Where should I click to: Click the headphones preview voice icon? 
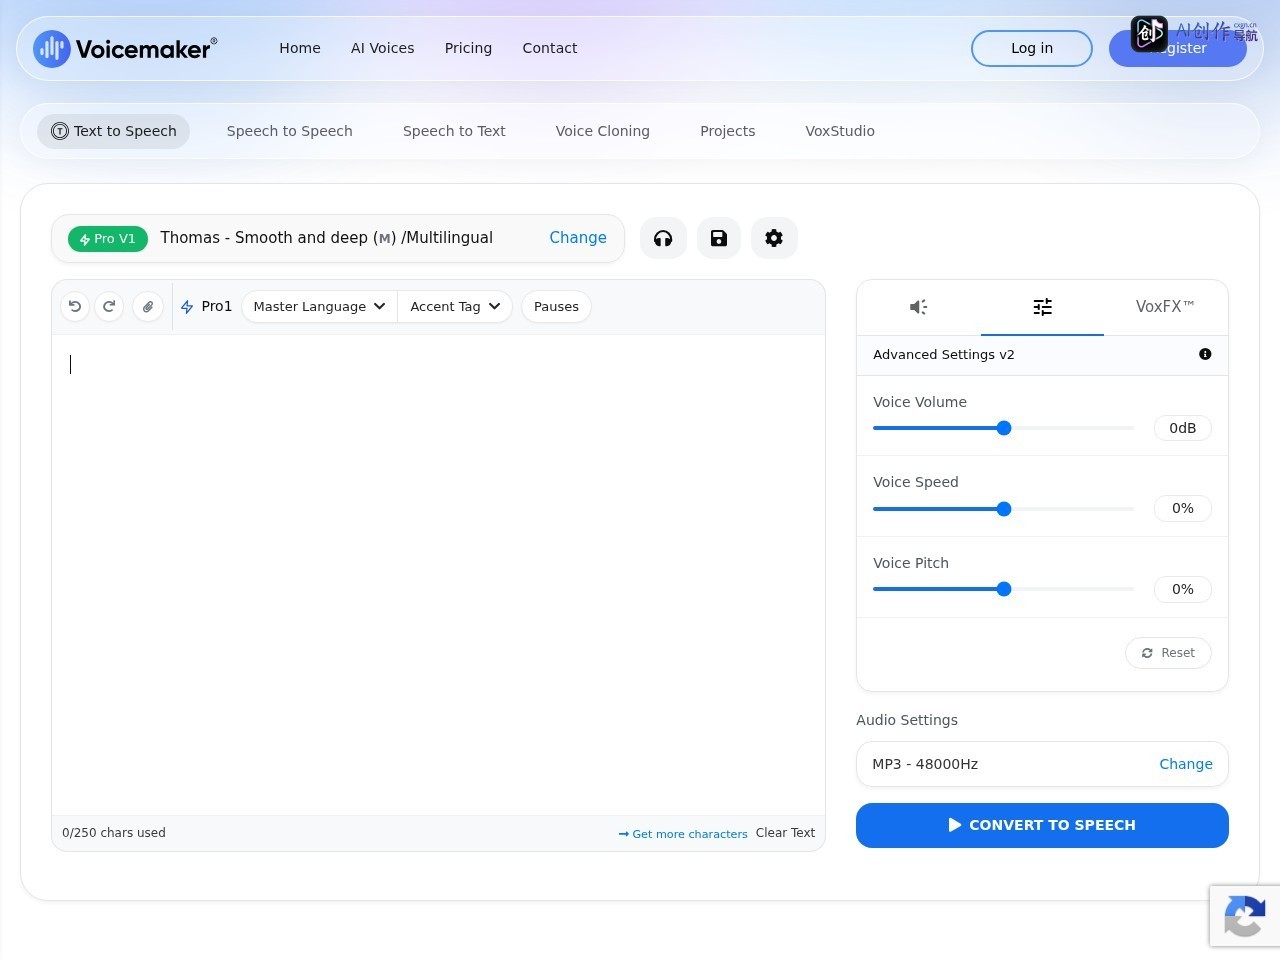(663, 238)
